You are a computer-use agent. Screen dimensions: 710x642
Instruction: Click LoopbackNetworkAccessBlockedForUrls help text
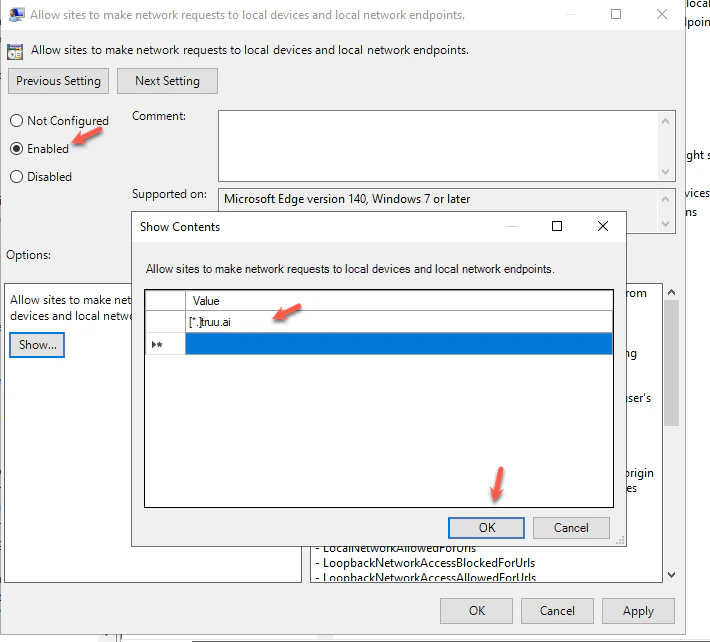click(x=428, y=563)
